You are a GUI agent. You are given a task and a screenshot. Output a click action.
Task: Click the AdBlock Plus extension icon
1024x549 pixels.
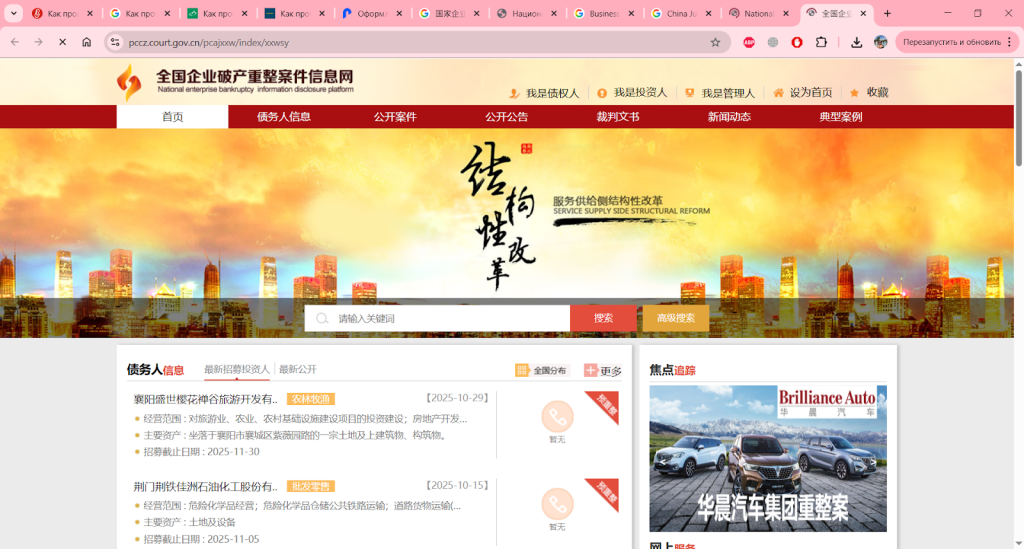click(x=748, y=42)
